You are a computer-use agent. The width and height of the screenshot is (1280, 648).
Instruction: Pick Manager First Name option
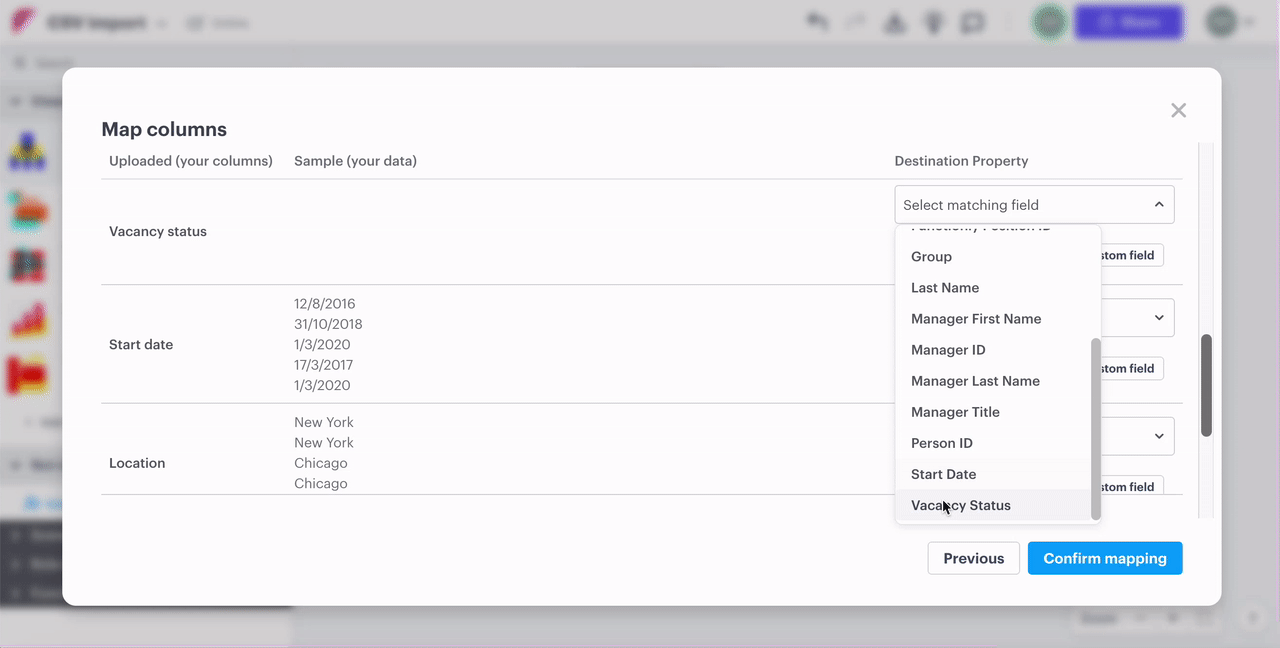tap(976, 319)
